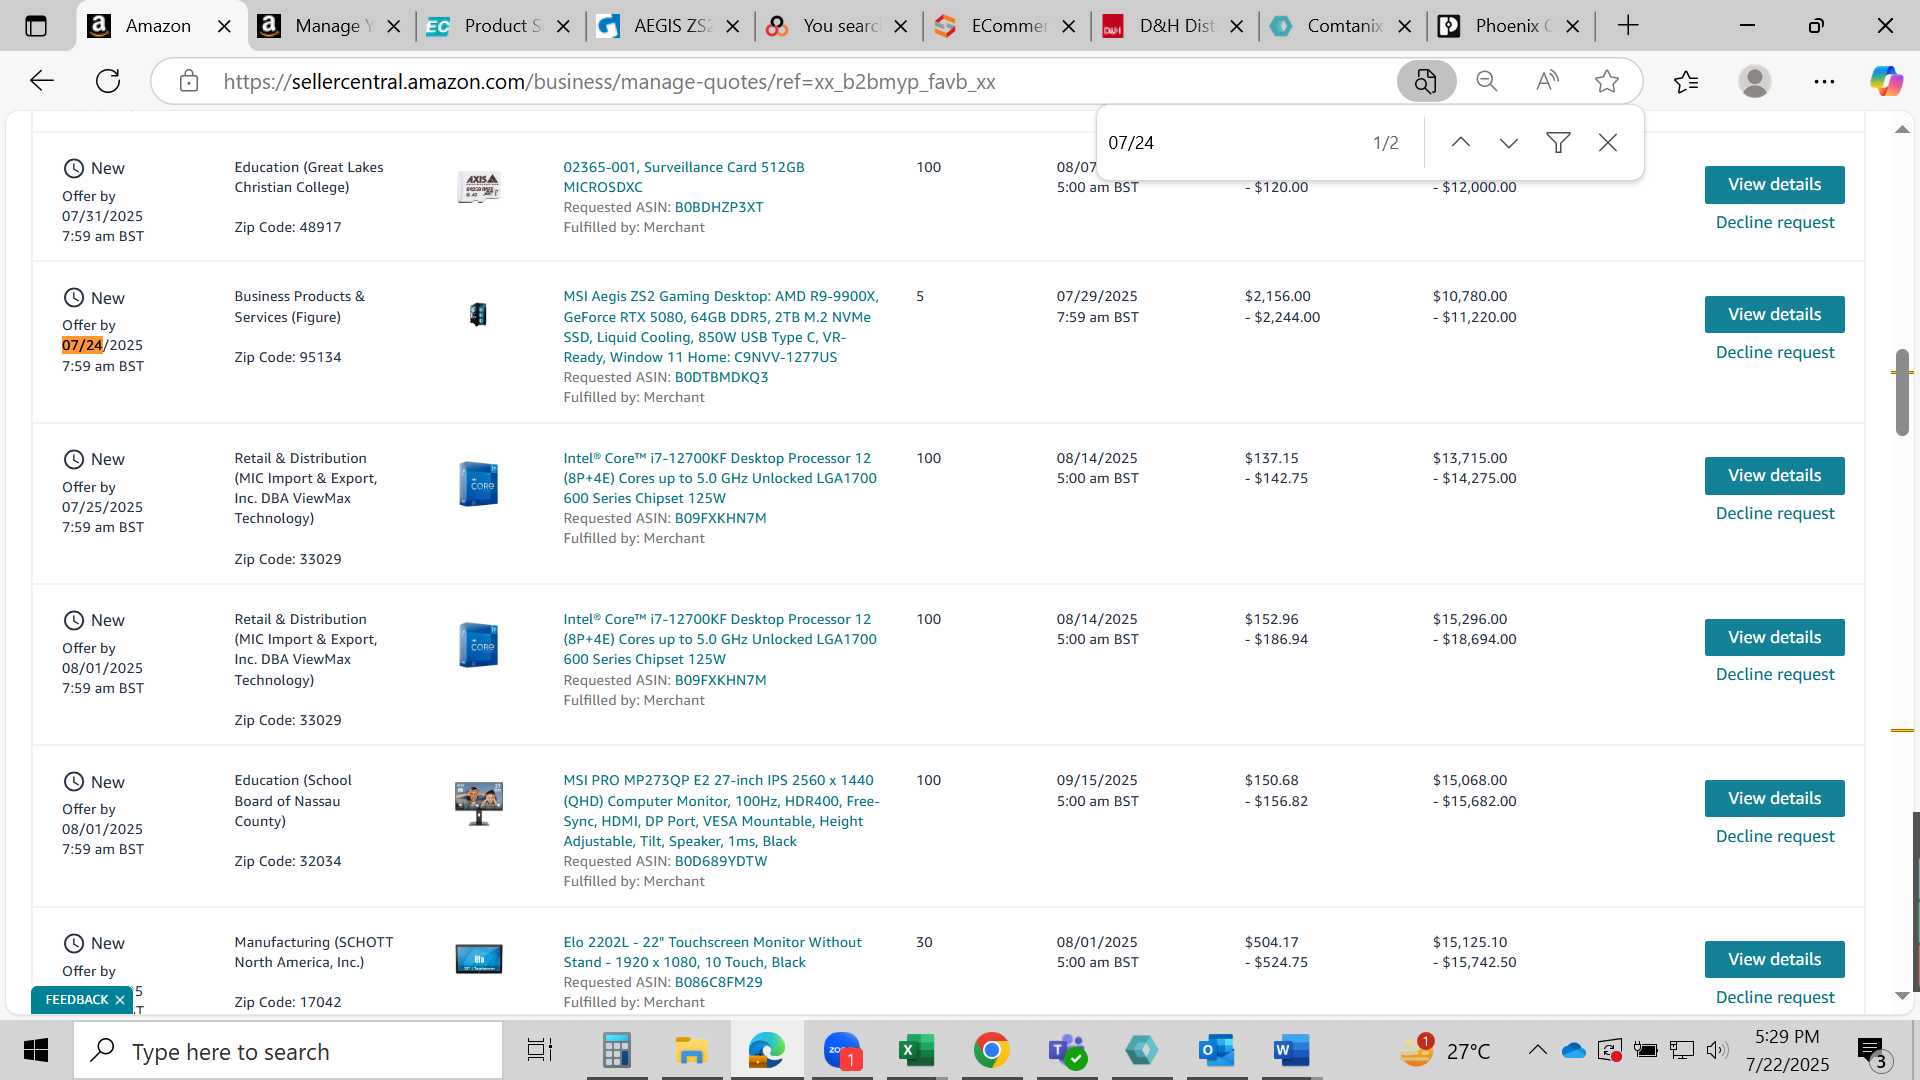
Task: Close the ECommer tab
Action: click(1069, 27)
